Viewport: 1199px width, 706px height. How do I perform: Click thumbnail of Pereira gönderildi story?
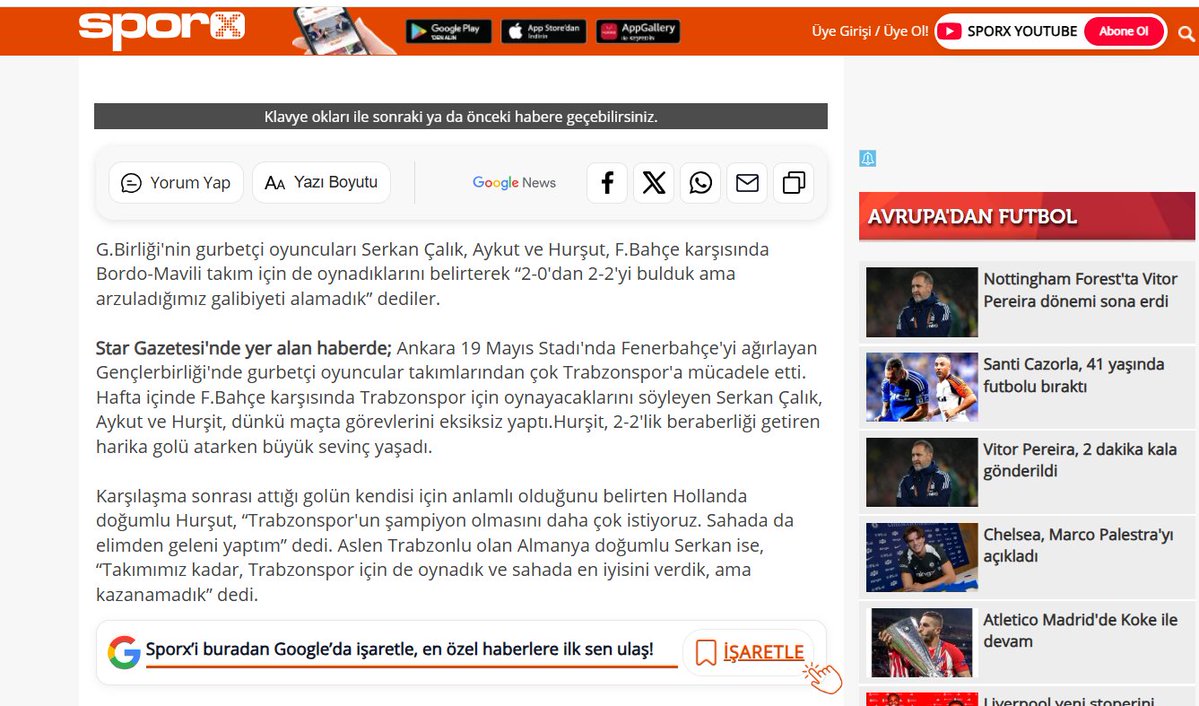(x=921, y=472)
